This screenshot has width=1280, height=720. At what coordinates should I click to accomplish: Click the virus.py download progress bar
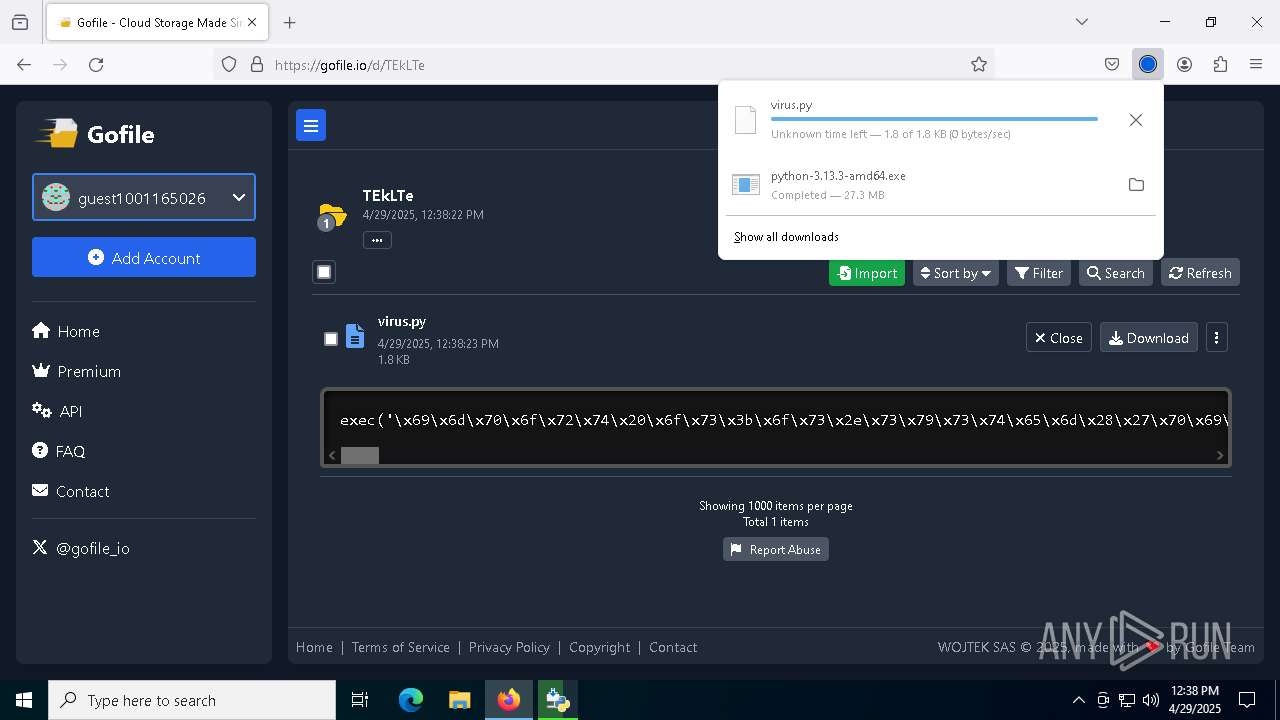[x=934, y=119]
